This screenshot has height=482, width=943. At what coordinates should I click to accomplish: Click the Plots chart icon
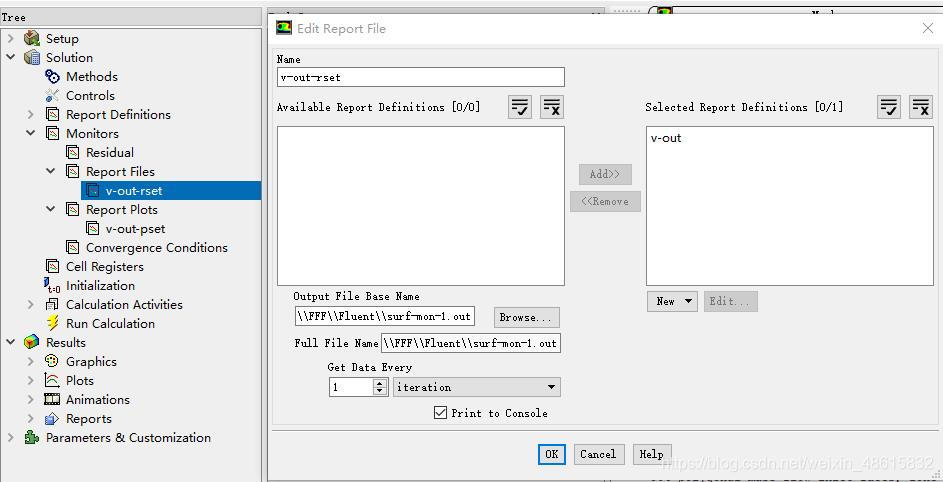[x=53, y=381]
